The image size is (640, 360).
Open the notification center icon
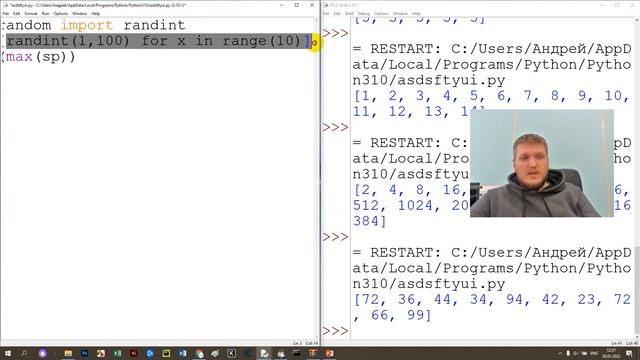(x=629, y=353)
